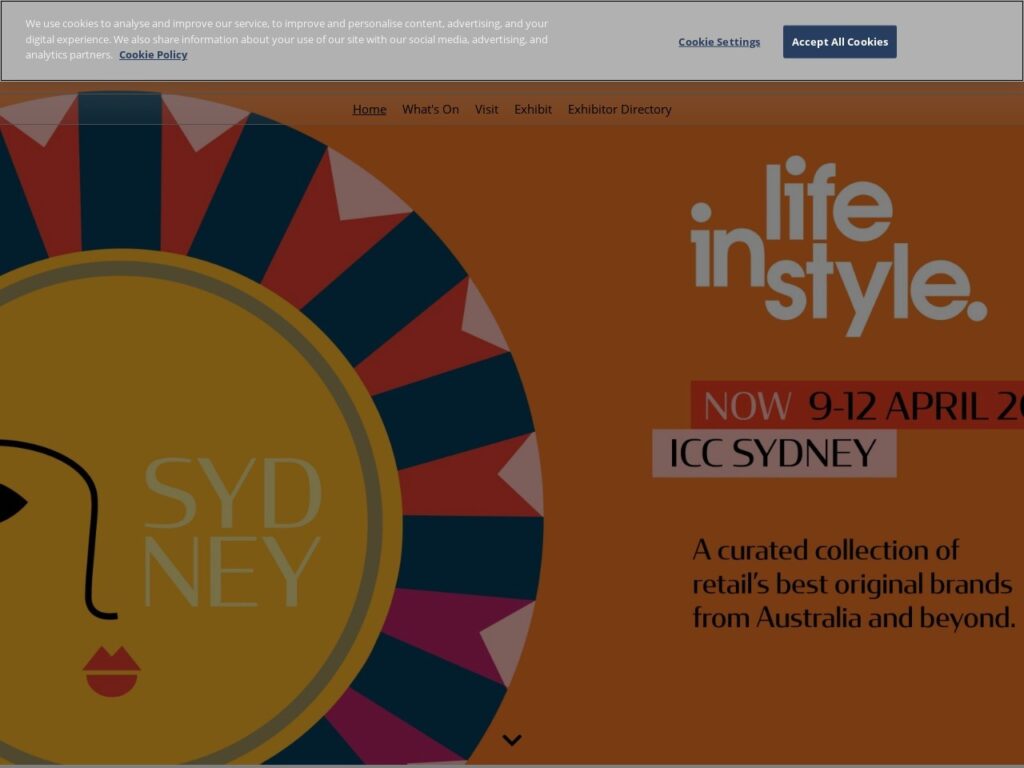Go to the Home menu item
The image size is (1024, 768).
point(369,109)
